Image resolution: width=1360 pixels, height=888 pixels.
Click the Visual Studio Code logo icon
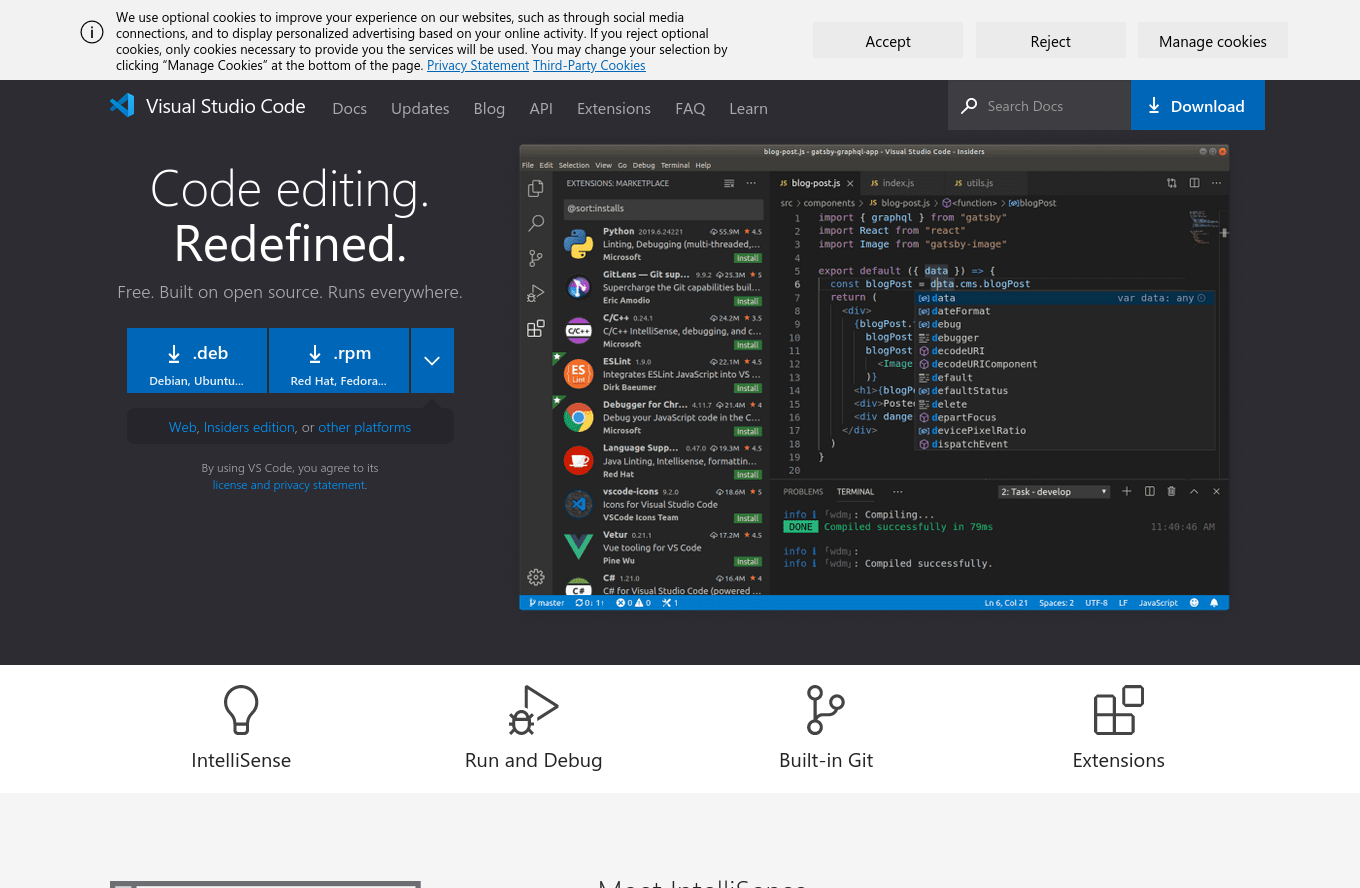click(x=122, y=106)
